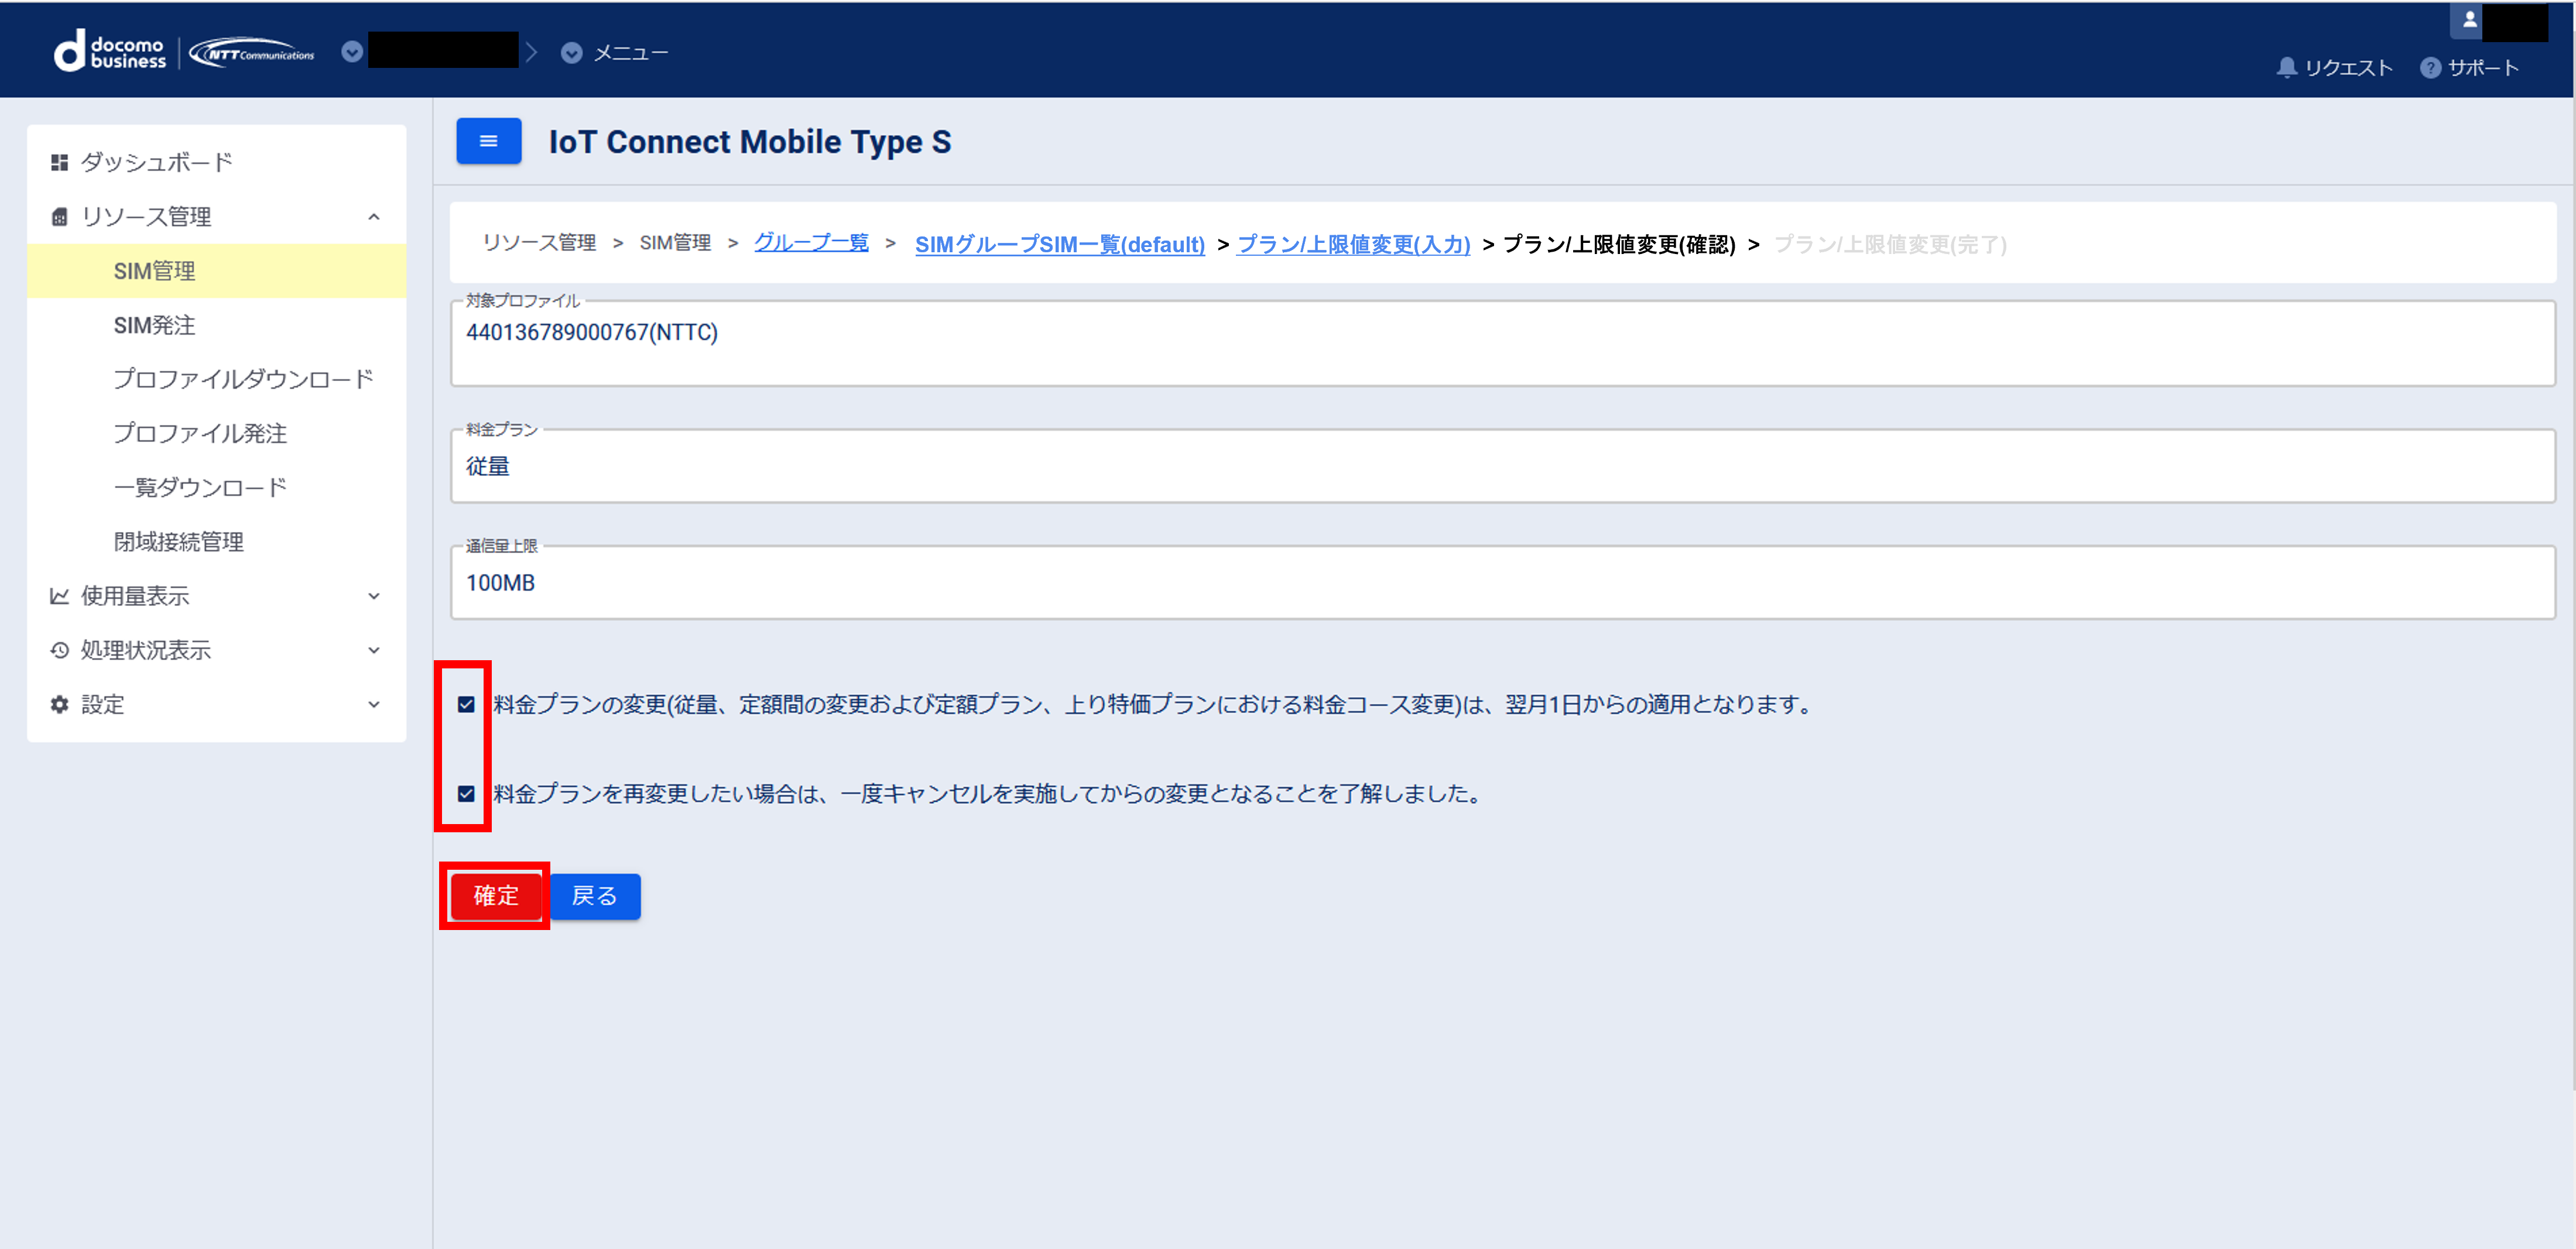Uncheck the 翌月1日からの適用 plan change checkbox

[x=466, y=704]
